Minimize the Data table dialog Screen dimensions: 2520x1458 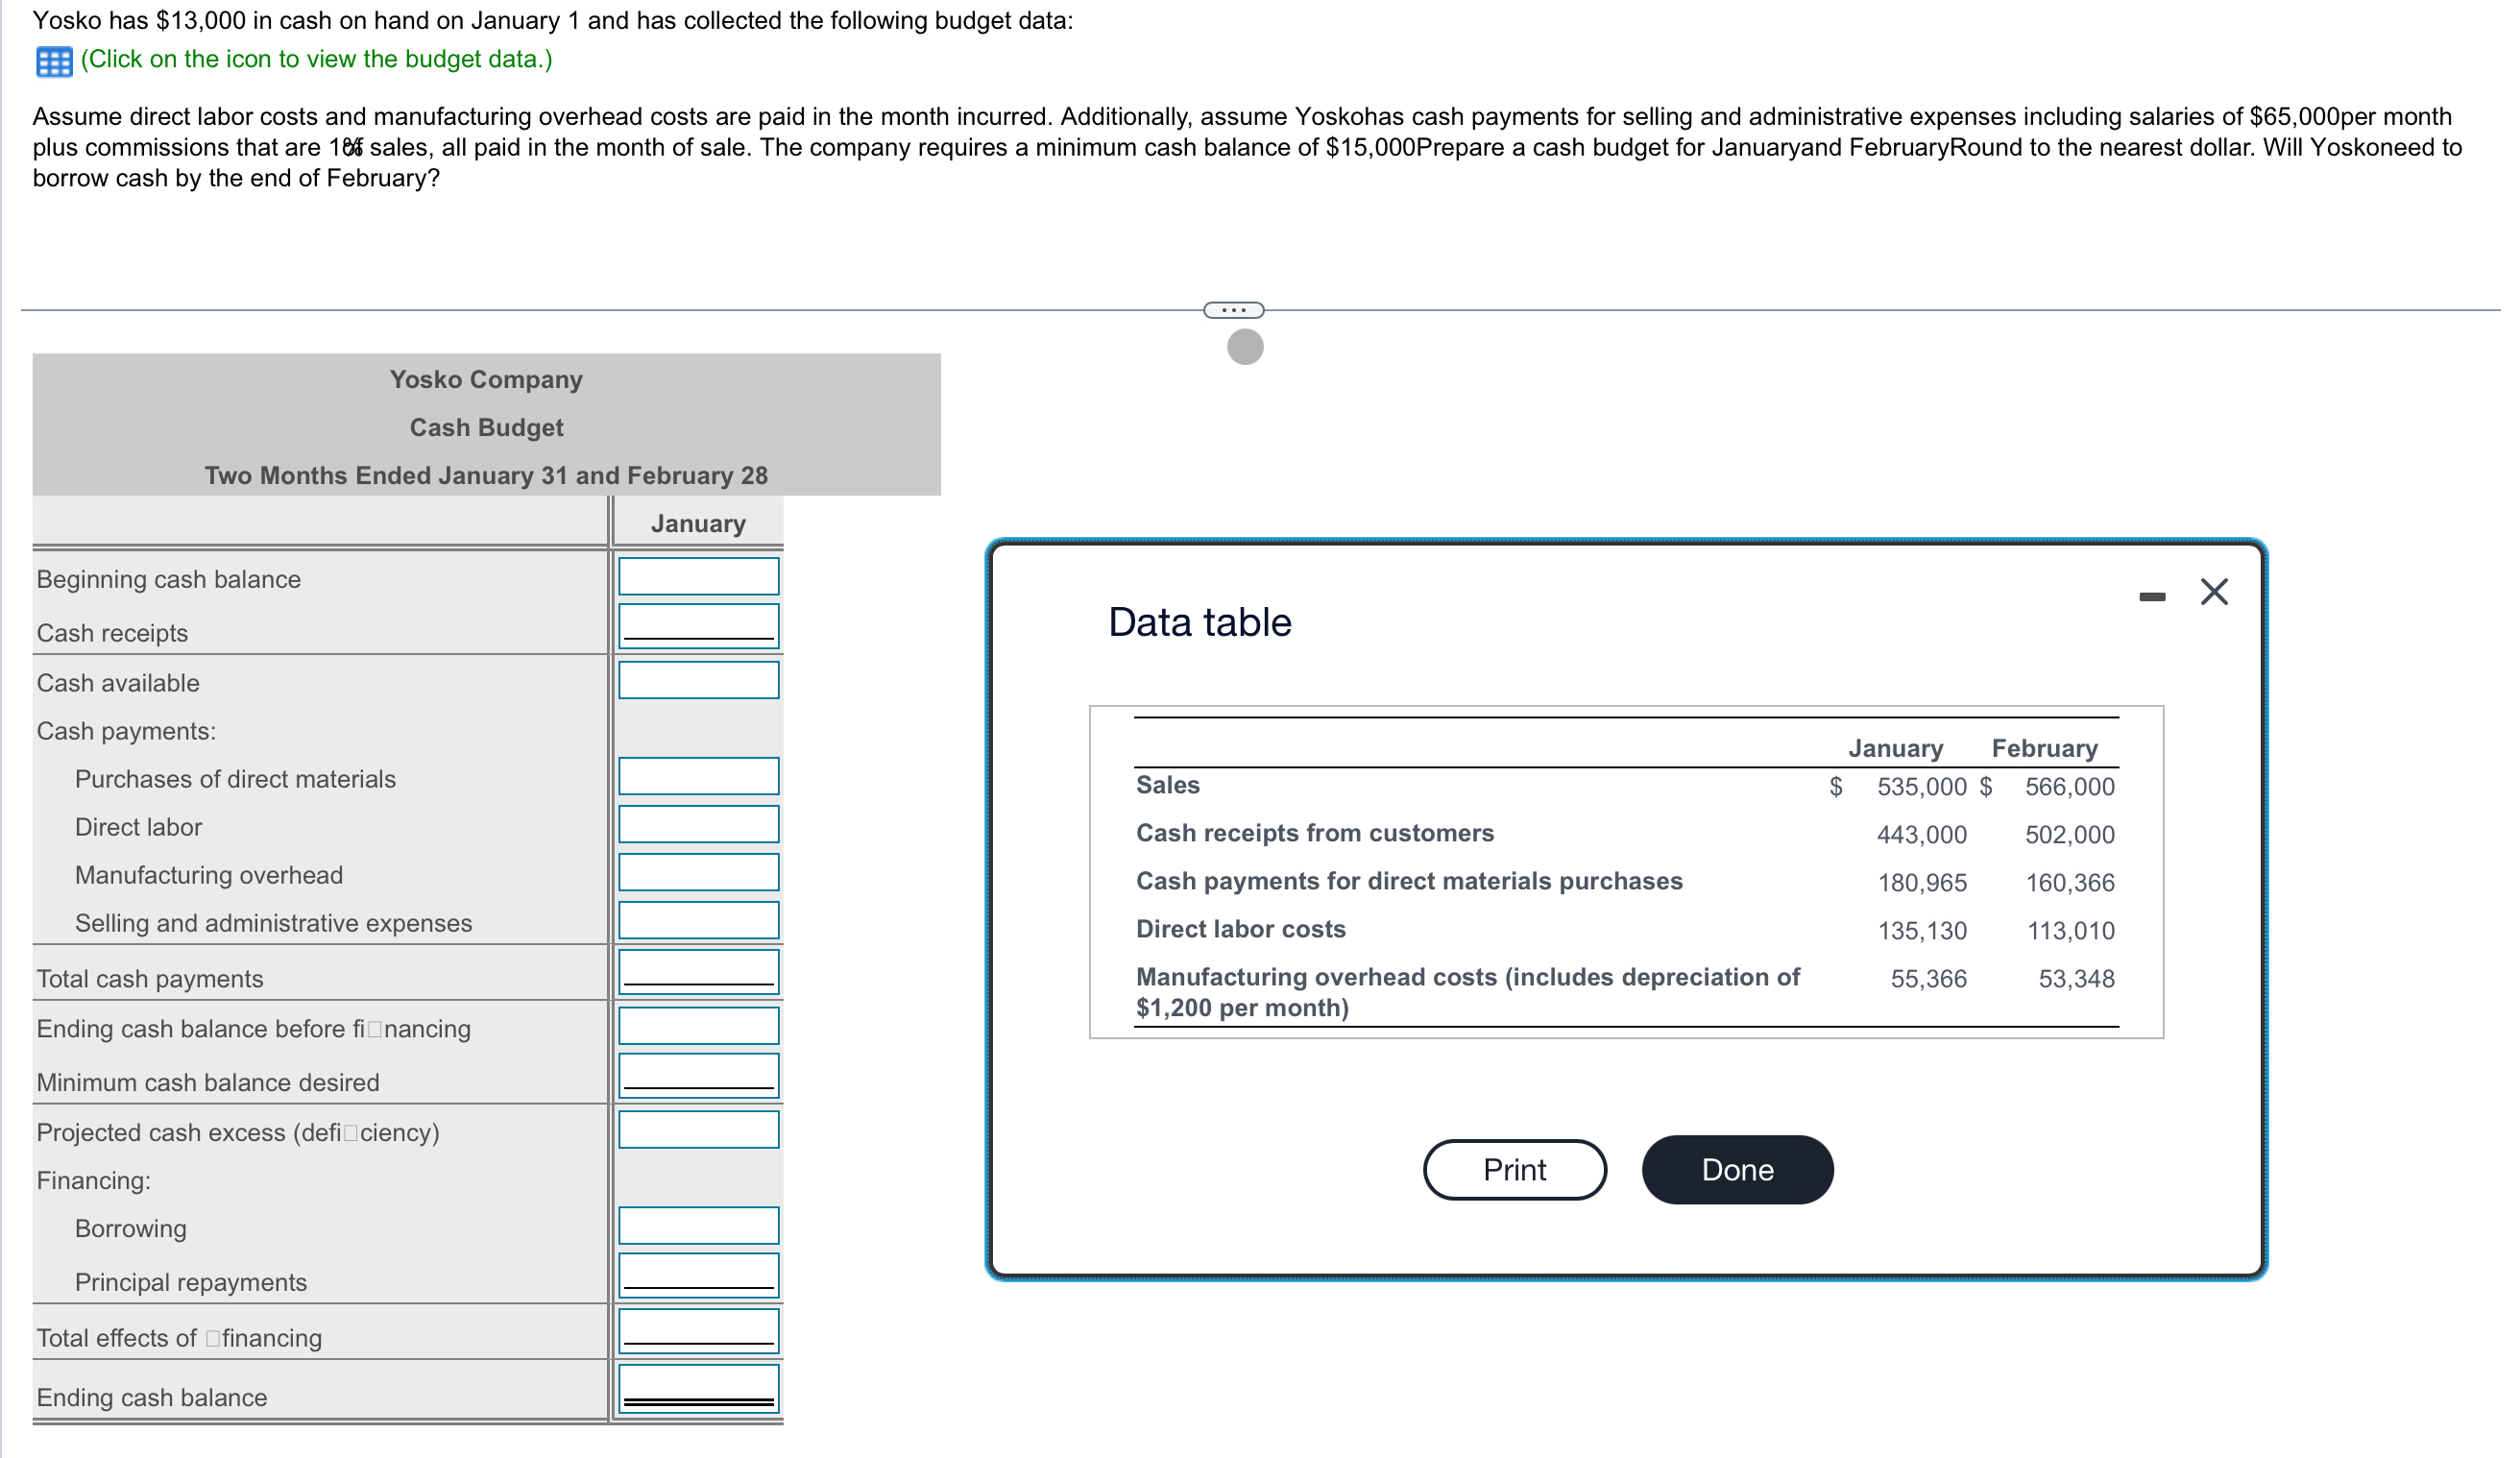2151,597
